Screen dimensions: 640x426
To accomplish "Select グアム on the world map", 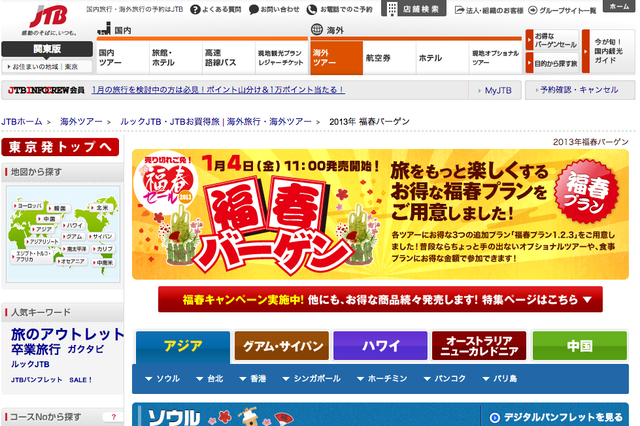I will click(72, 236).
